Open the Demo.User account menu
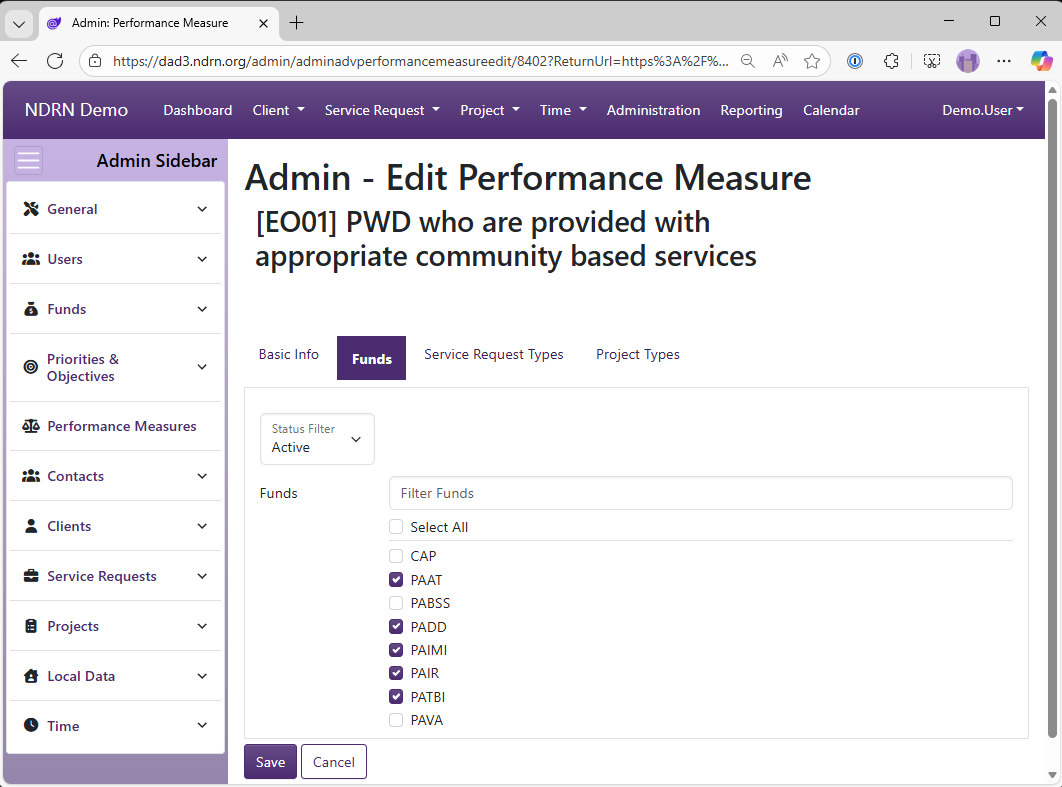This screenshot has width=1062, height=787. click(x=983, y=110)
